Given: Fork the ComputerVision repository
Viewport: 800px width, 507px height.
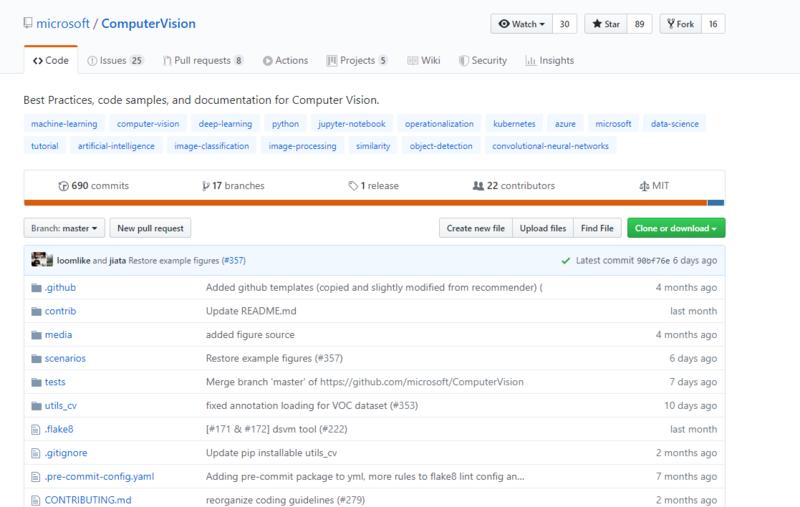Looking at the screenshot, I should (x=681, y=24).
